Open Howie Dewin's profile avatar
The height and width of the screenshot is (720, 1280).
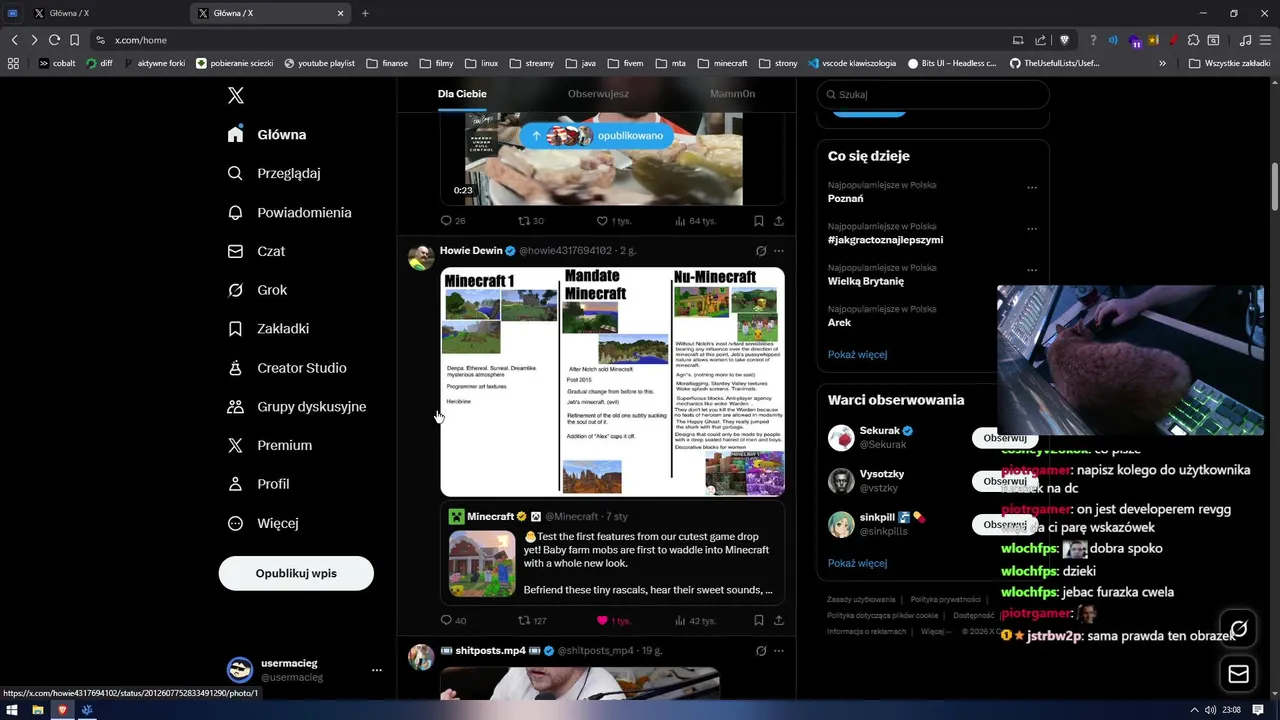coord(421,257)
